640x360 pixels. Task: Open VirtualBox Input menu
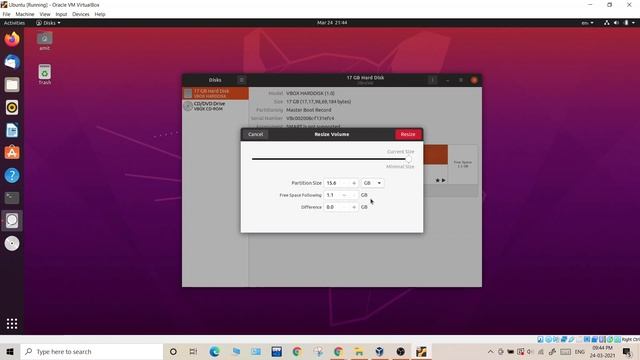coord(61,14)
